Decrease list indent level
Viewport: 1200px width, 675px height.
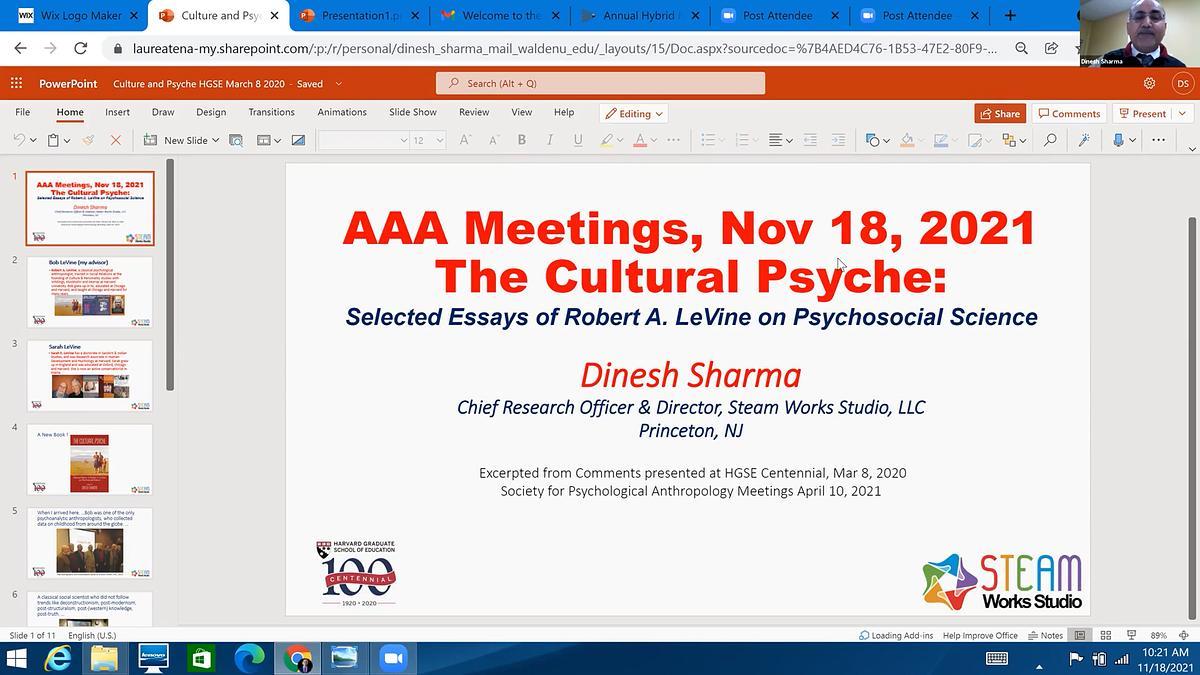pyautogui.click(x=810, y=141)
